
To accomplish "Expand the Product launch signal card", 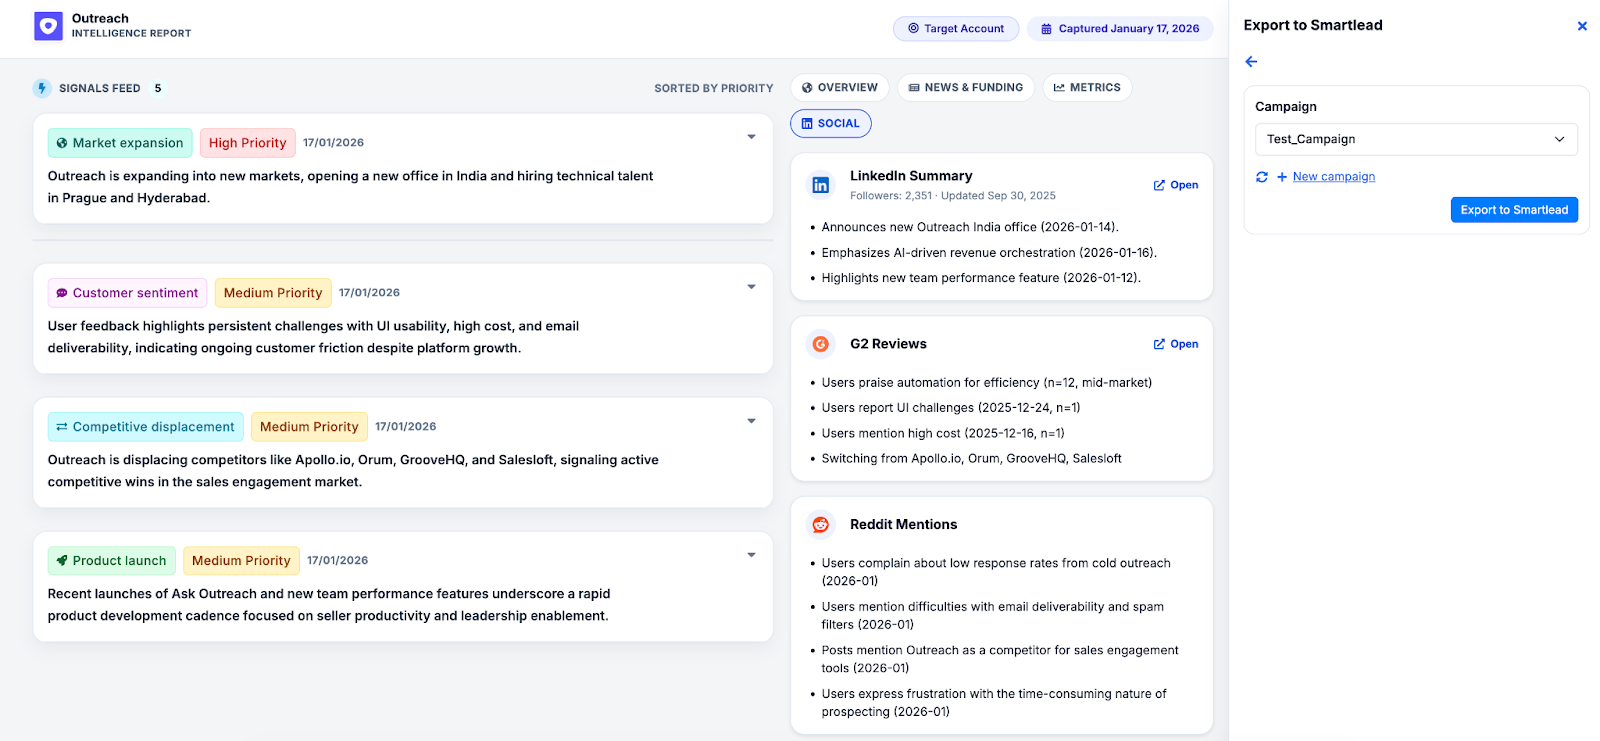I will pos(751,555).
